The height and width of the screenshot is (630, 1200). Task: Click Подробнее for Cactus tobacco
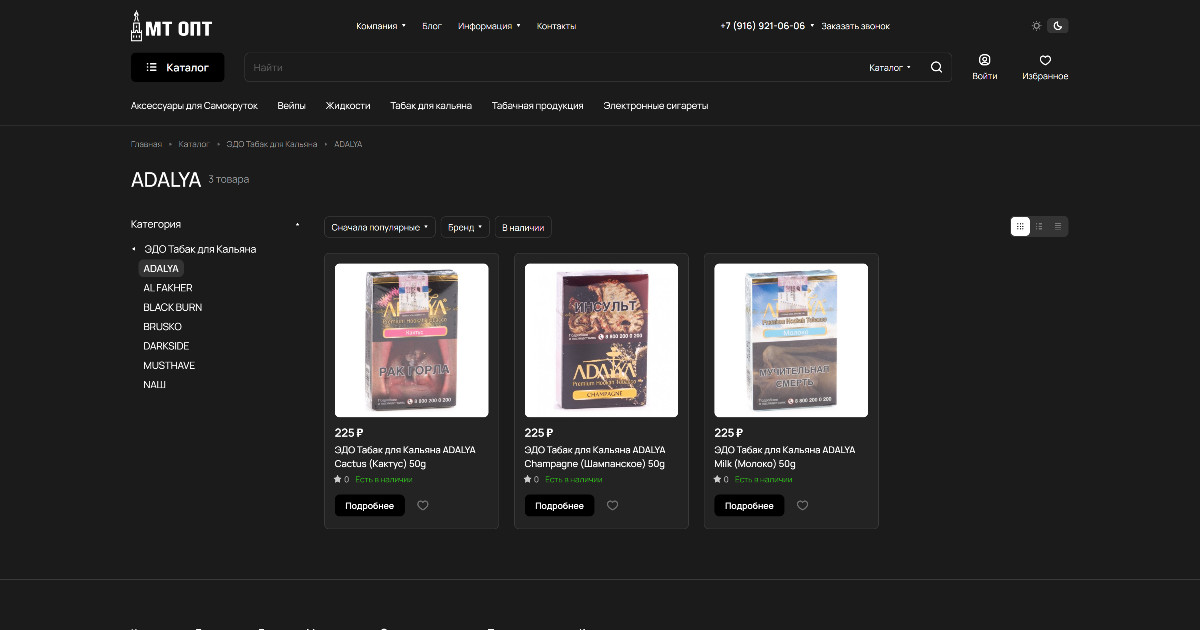[x=370, y=506]
